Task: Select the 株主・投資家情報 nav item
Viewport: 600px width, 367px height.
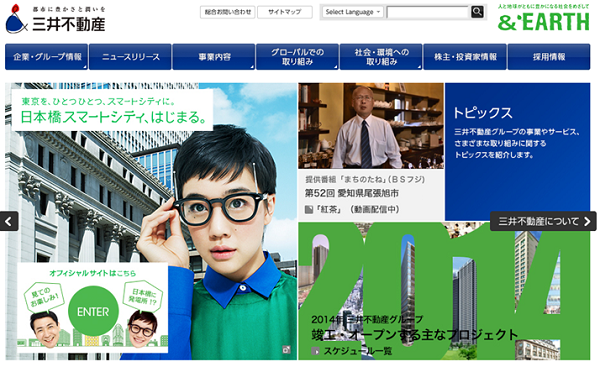Action: click(x=465, y=57)
